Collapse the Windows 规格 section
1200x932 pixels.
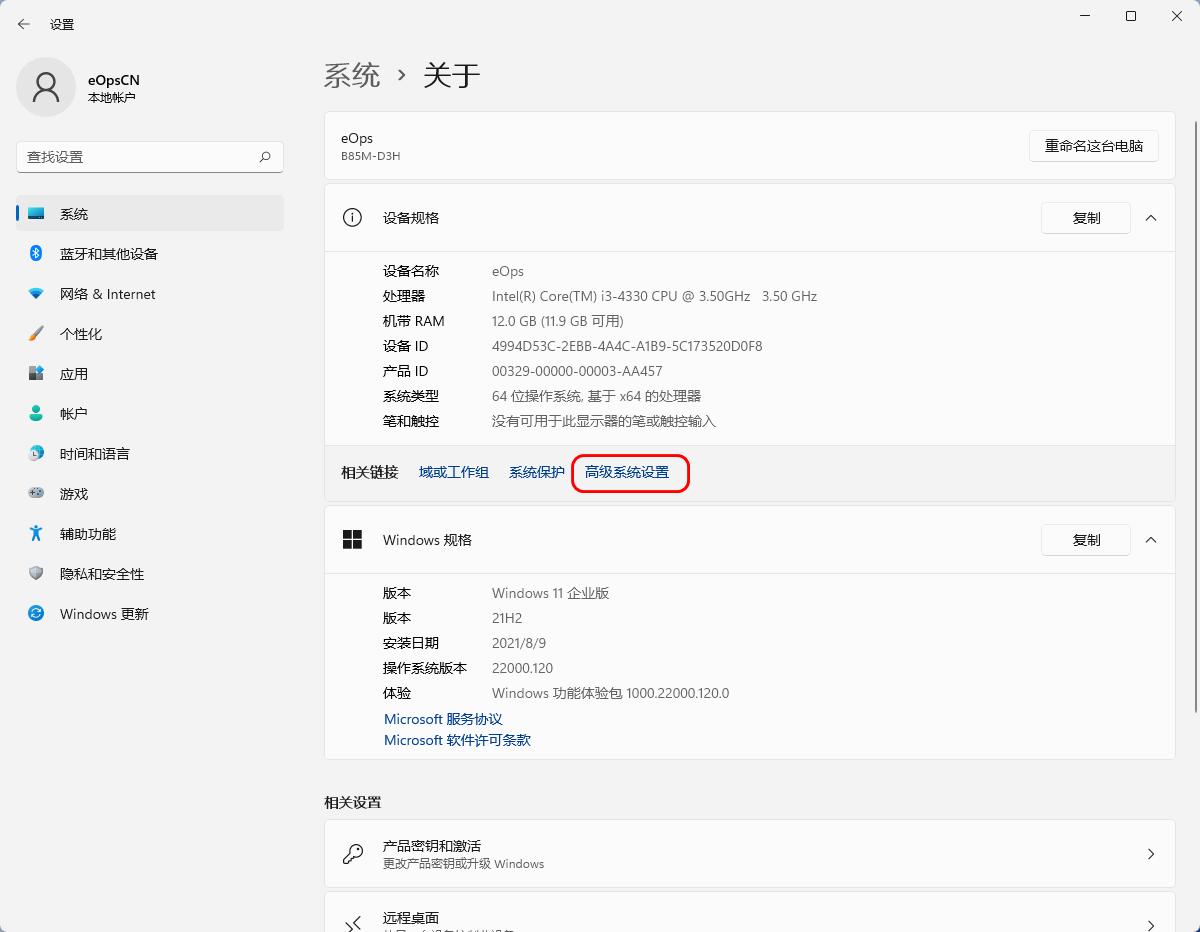click(1151, 539)
